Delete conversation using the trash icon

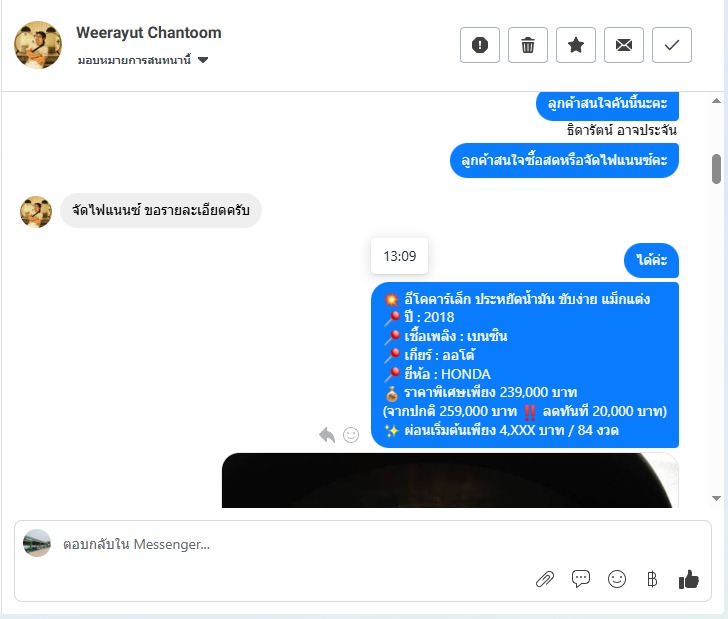pos(528,45)
